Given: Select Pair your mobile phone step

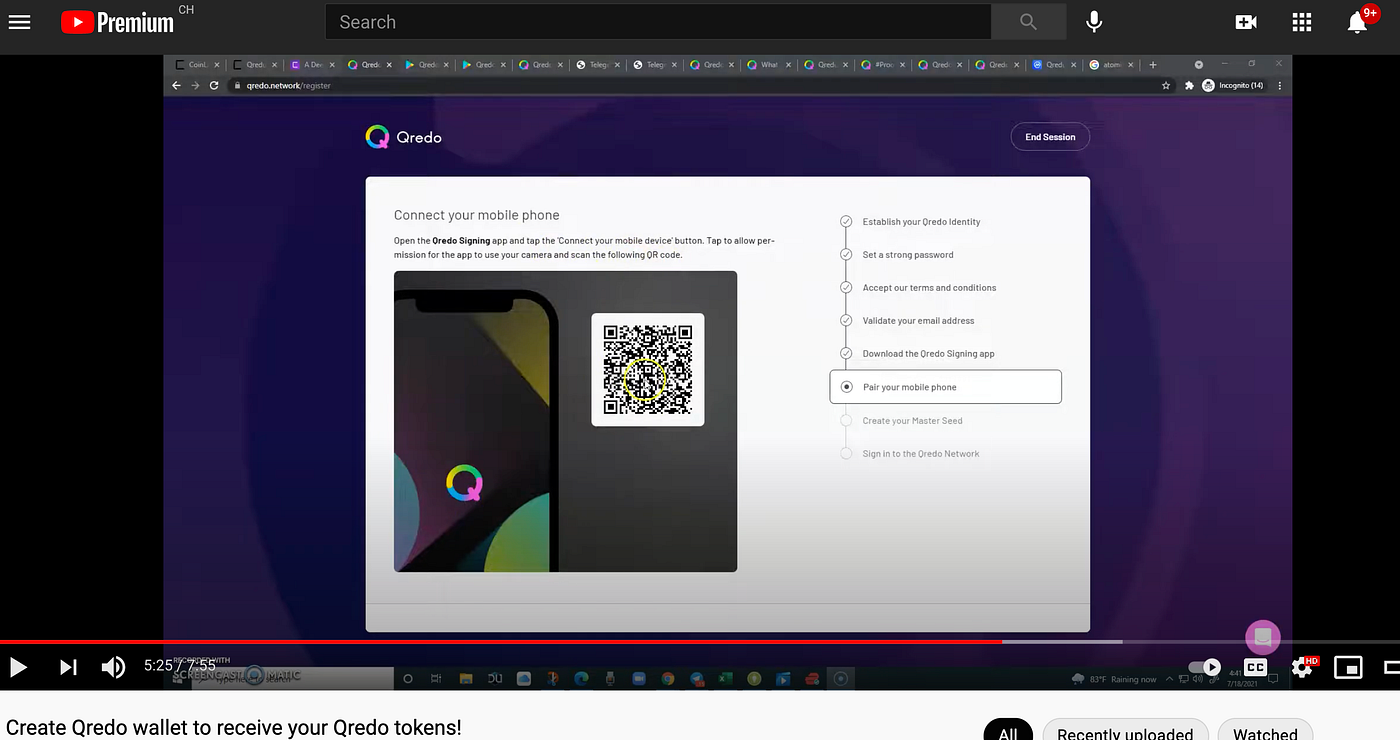Looking at the screenshot, I should coord(945,387).
